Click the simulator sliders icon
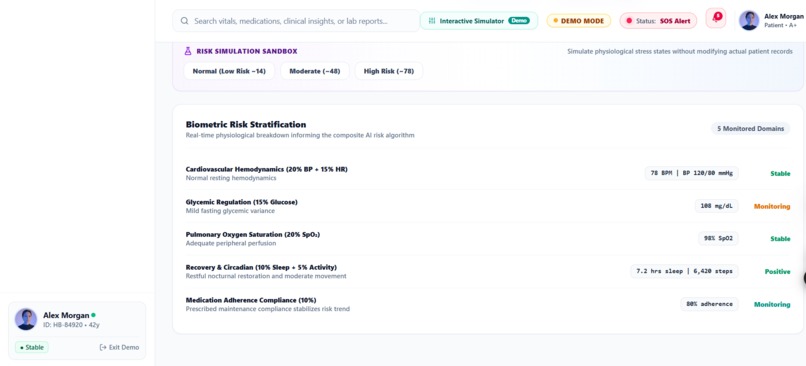Viewport: 806px width, 366px height. coord(432,21)
